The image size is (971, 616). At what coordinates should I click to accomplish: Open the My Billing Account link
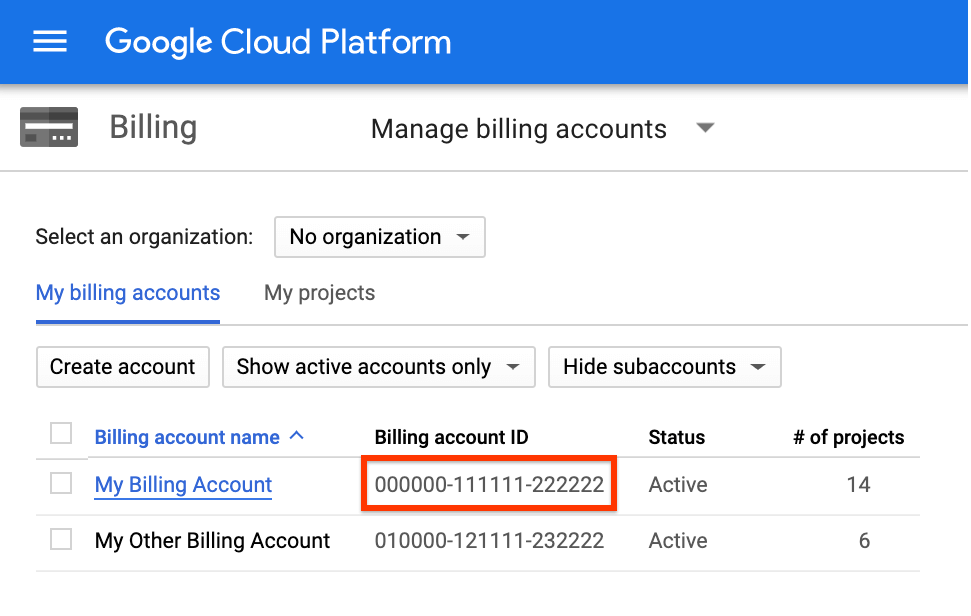click(x=182, y=485)
